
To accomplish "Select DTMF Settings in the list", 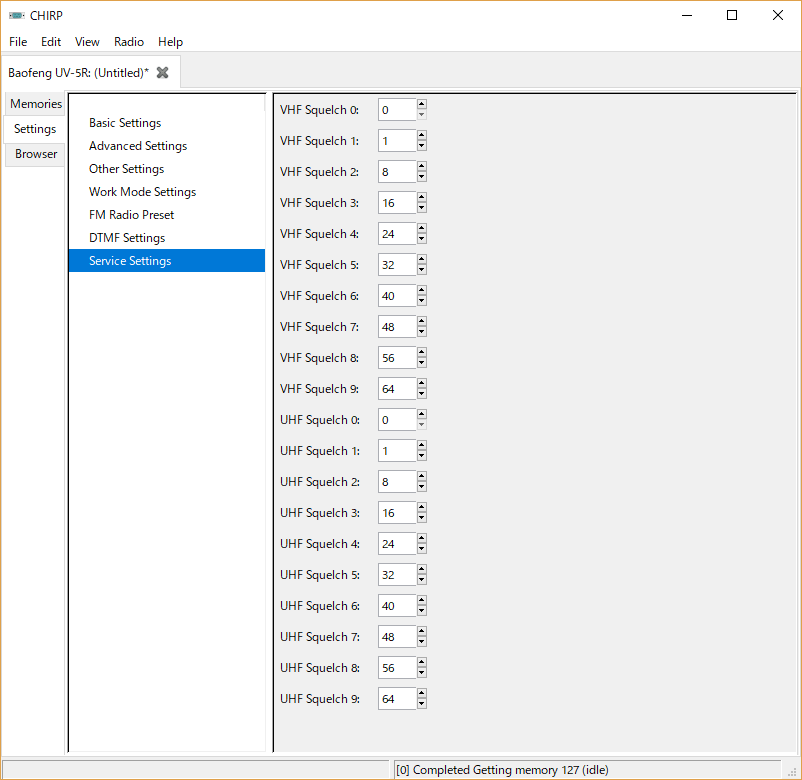I will (167, 238).
